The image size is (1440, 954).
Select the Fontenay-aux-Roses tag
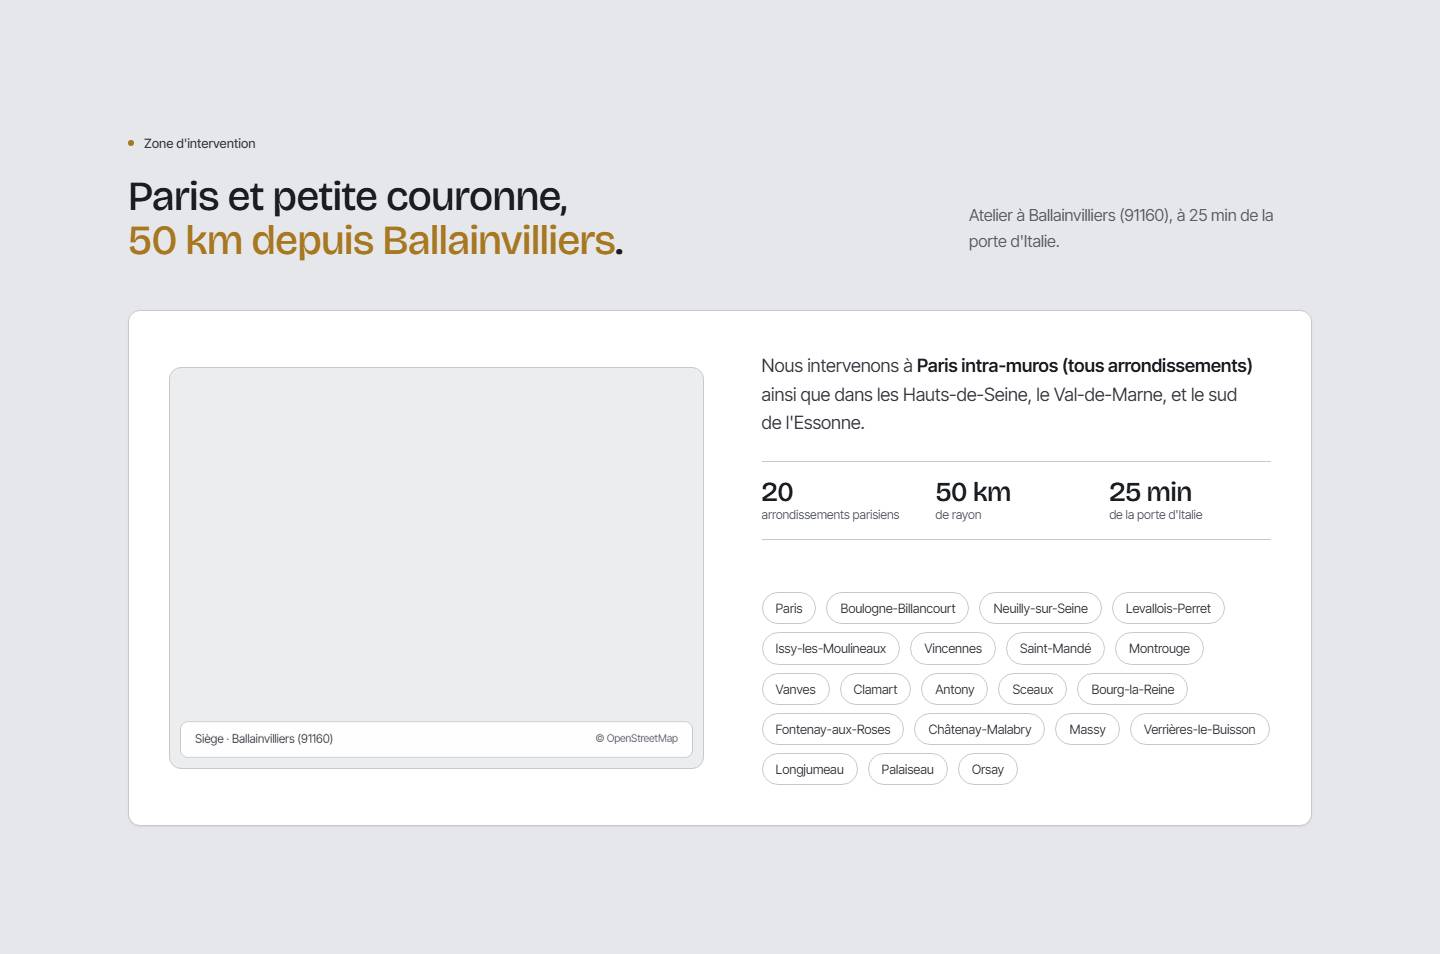coord(832,729)
